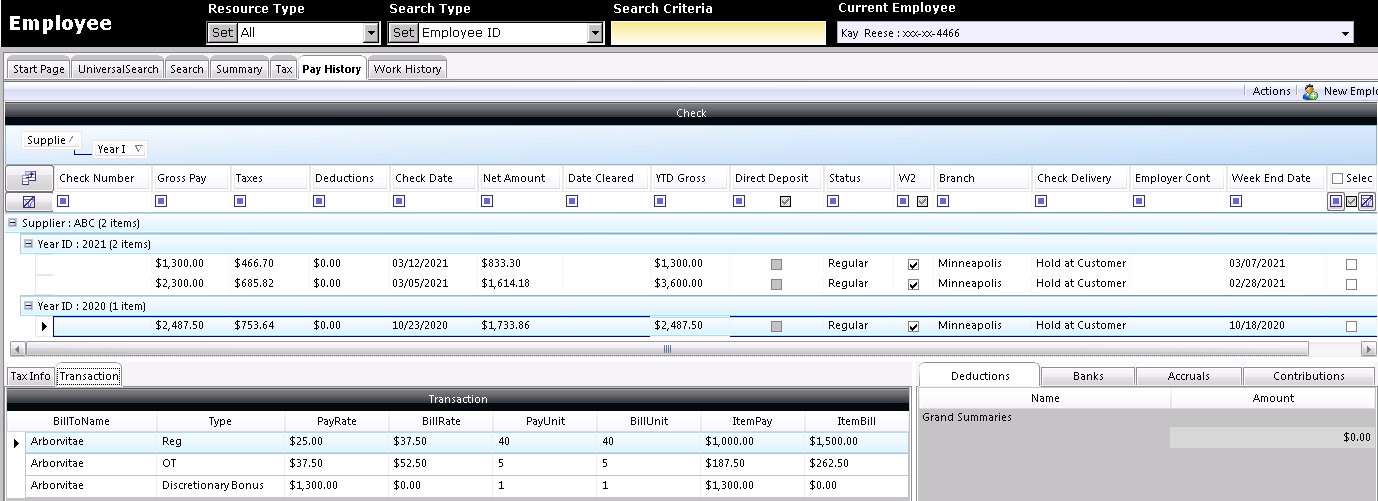Switch to the Work History tab
This screenshot has height=501, width=1378.
click(x=407, y=69)
